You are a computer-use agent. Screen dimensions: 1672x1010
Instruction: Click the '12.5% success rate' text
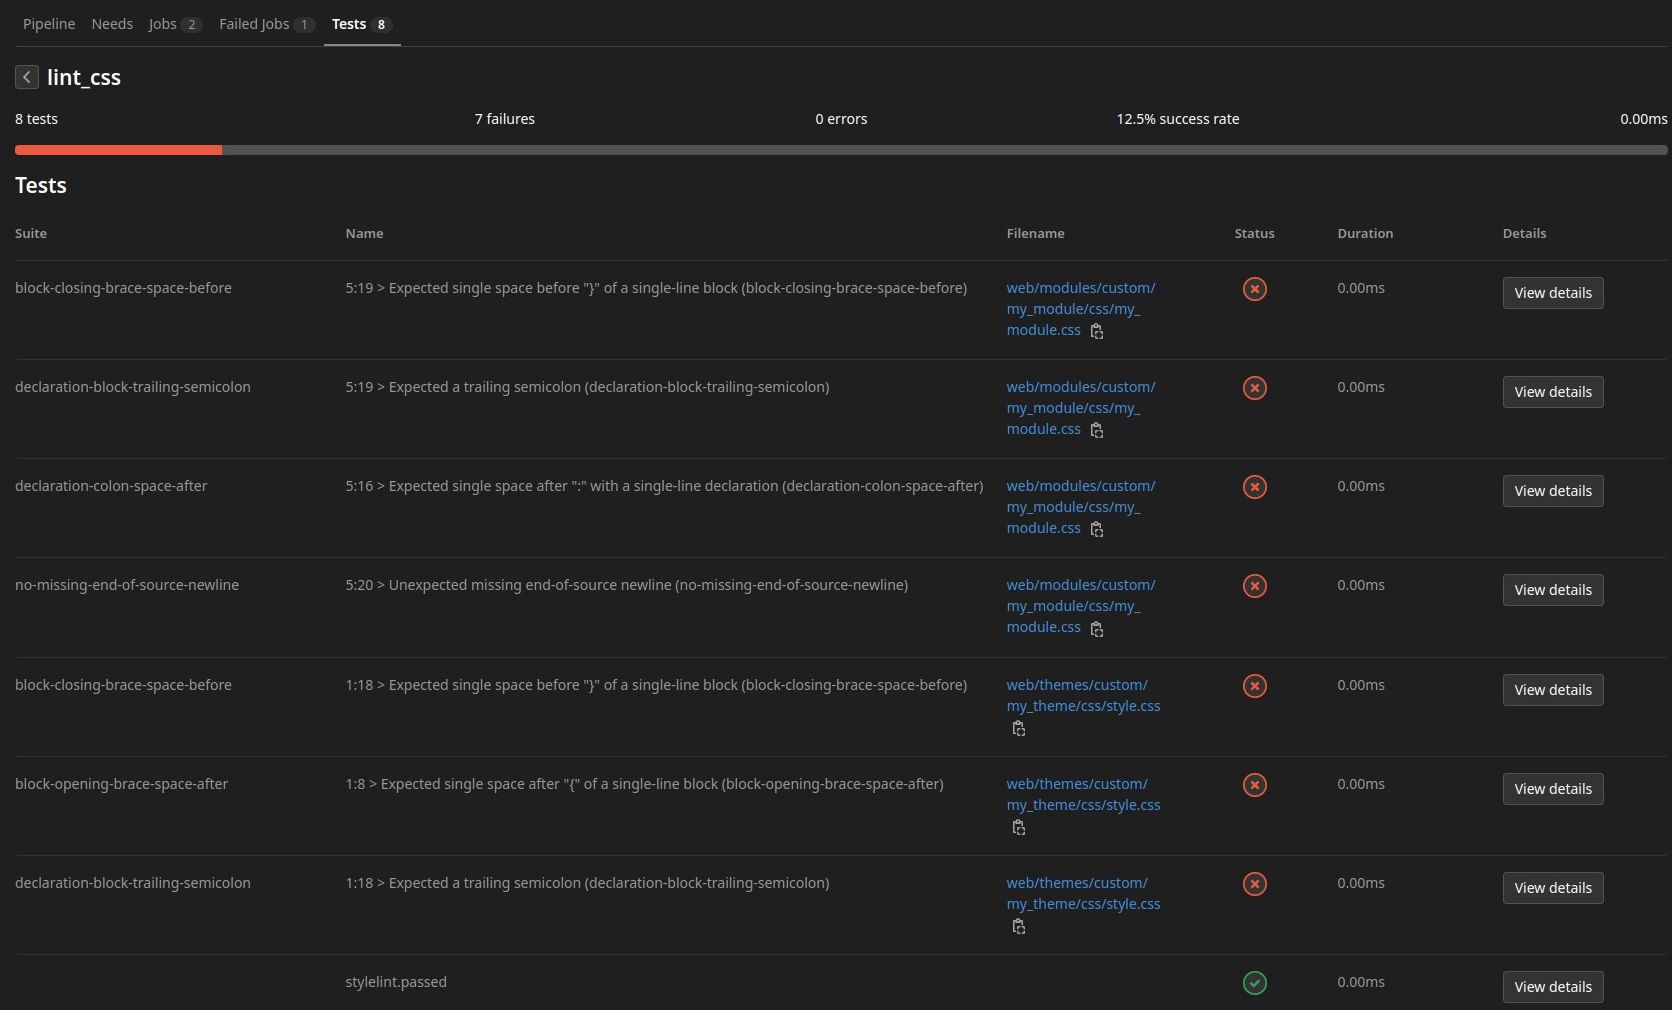pyautogui.click(x=1178, y=119)
